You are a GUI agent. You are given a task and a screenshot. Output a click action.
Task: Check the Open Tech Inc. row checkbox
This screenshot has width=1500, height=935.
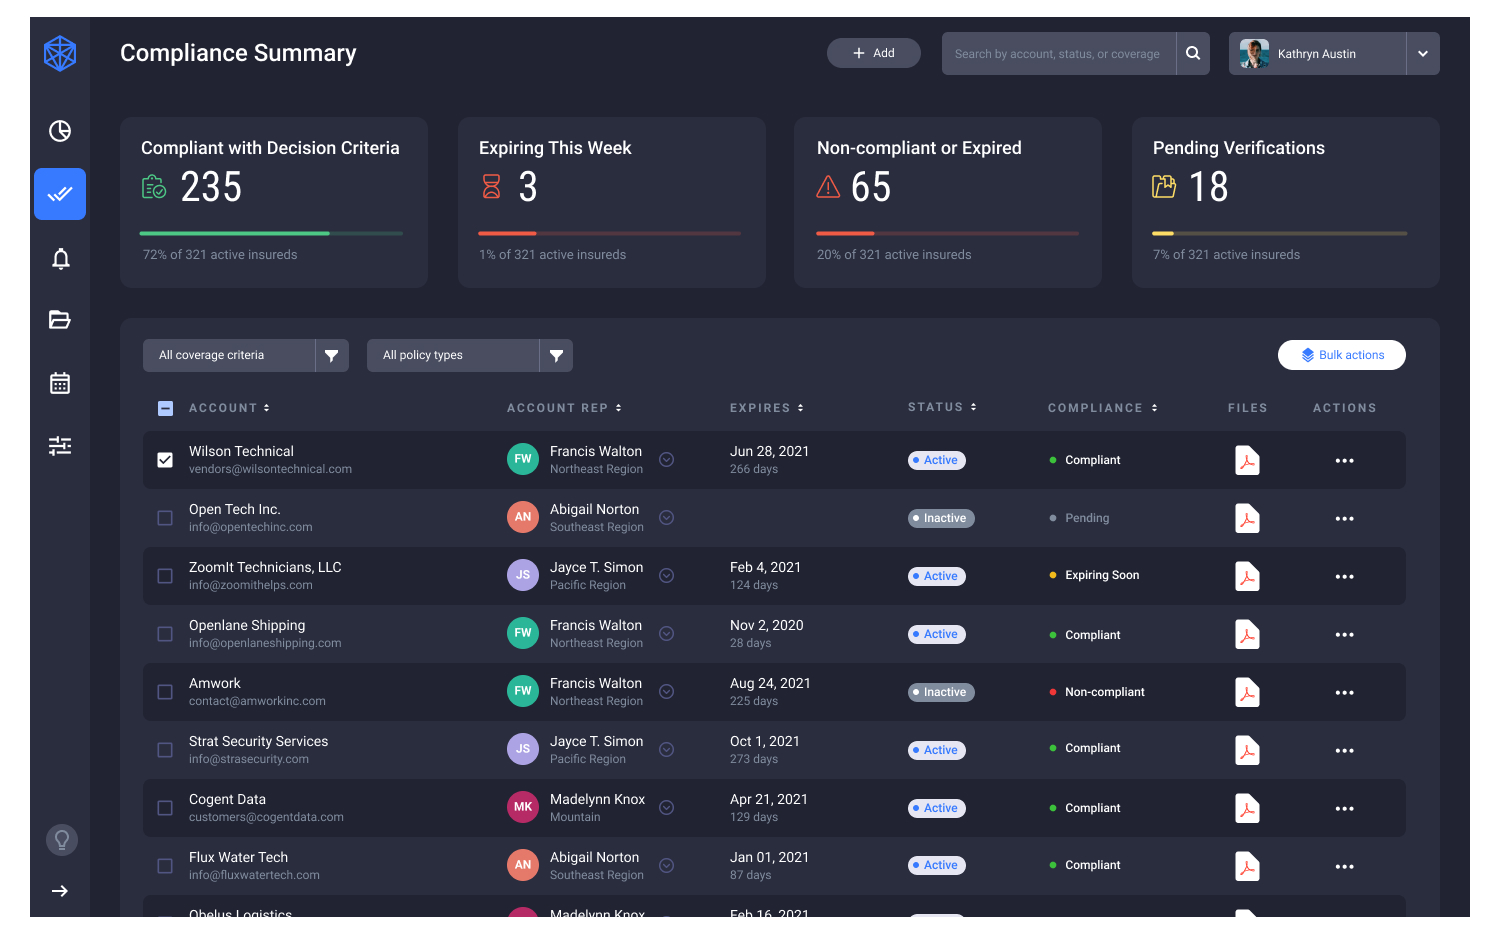[165, 518]
